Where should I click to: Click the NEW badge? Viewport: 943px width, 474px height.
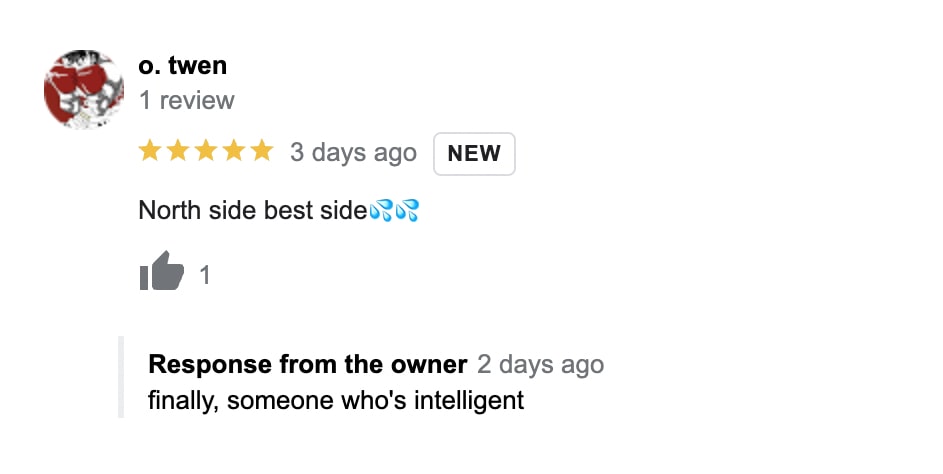point(474,153)
